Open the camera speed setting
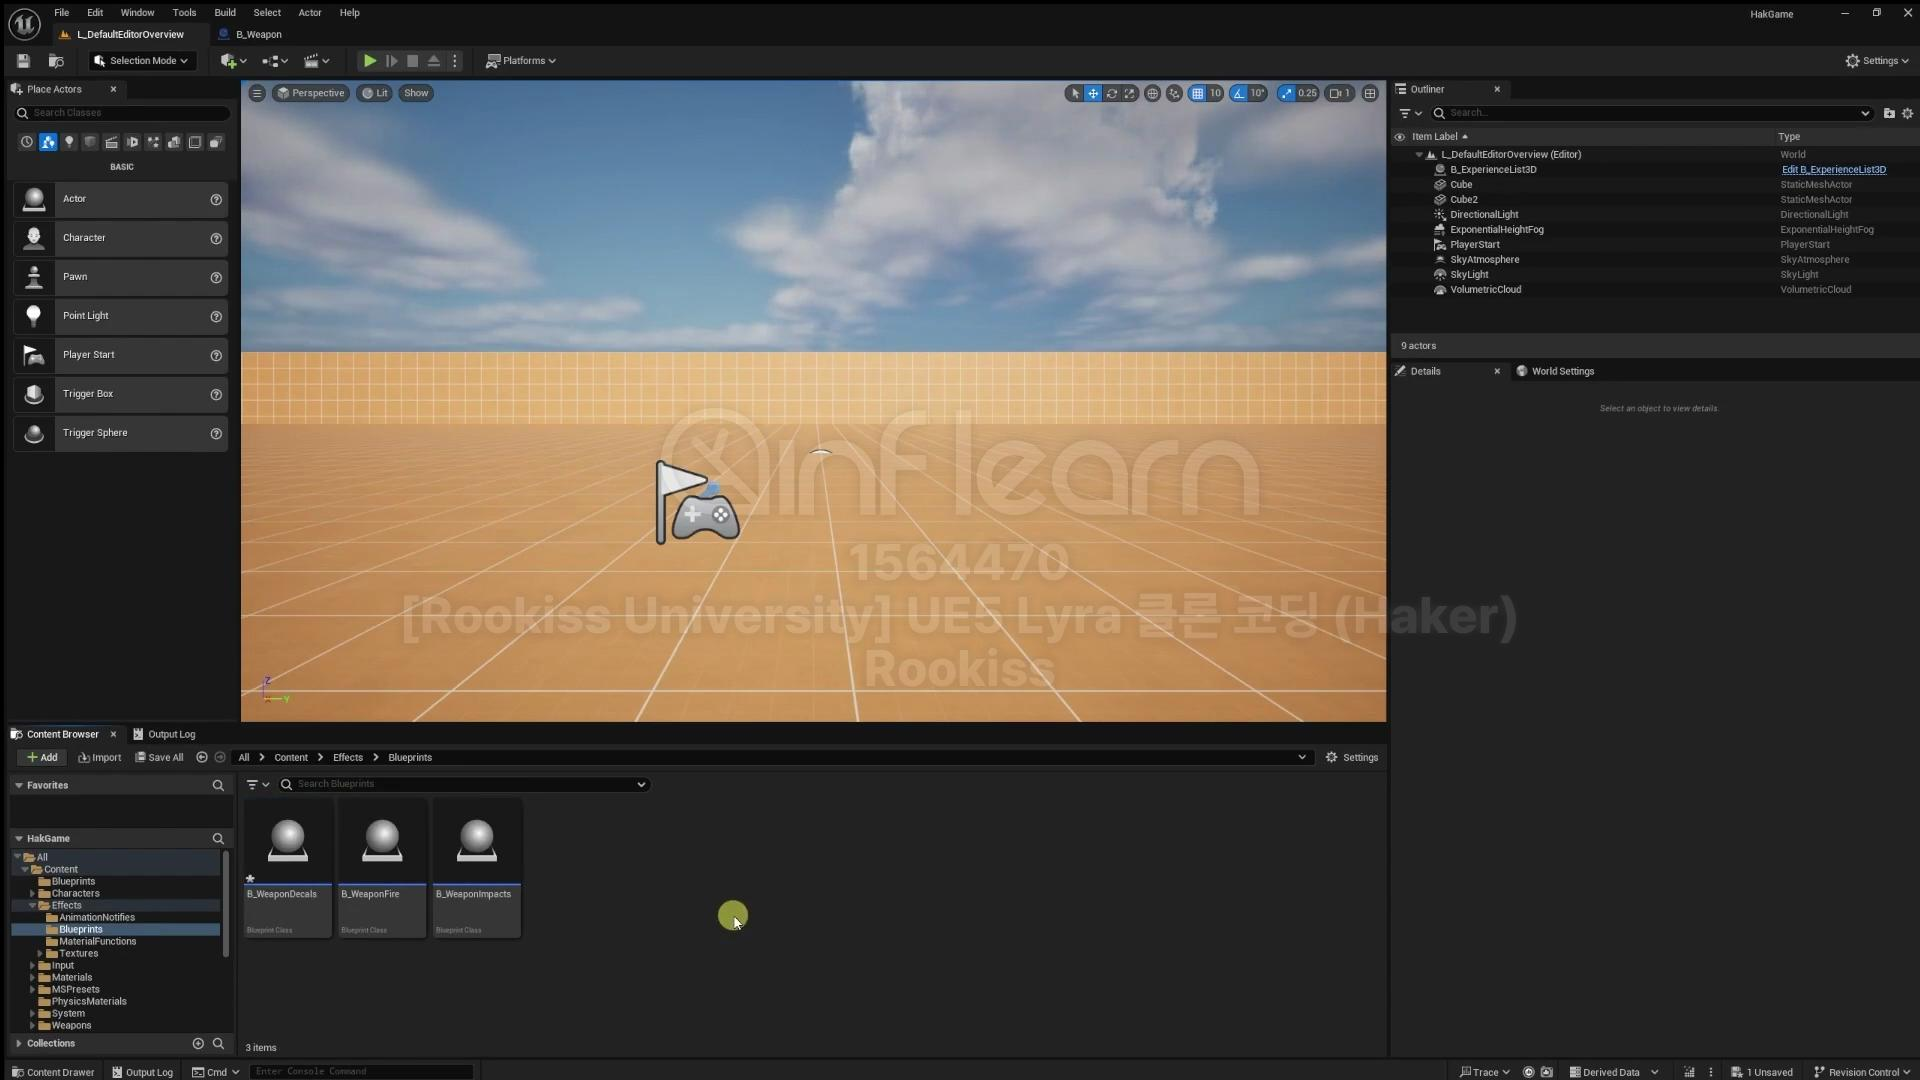 (1338, 93)
